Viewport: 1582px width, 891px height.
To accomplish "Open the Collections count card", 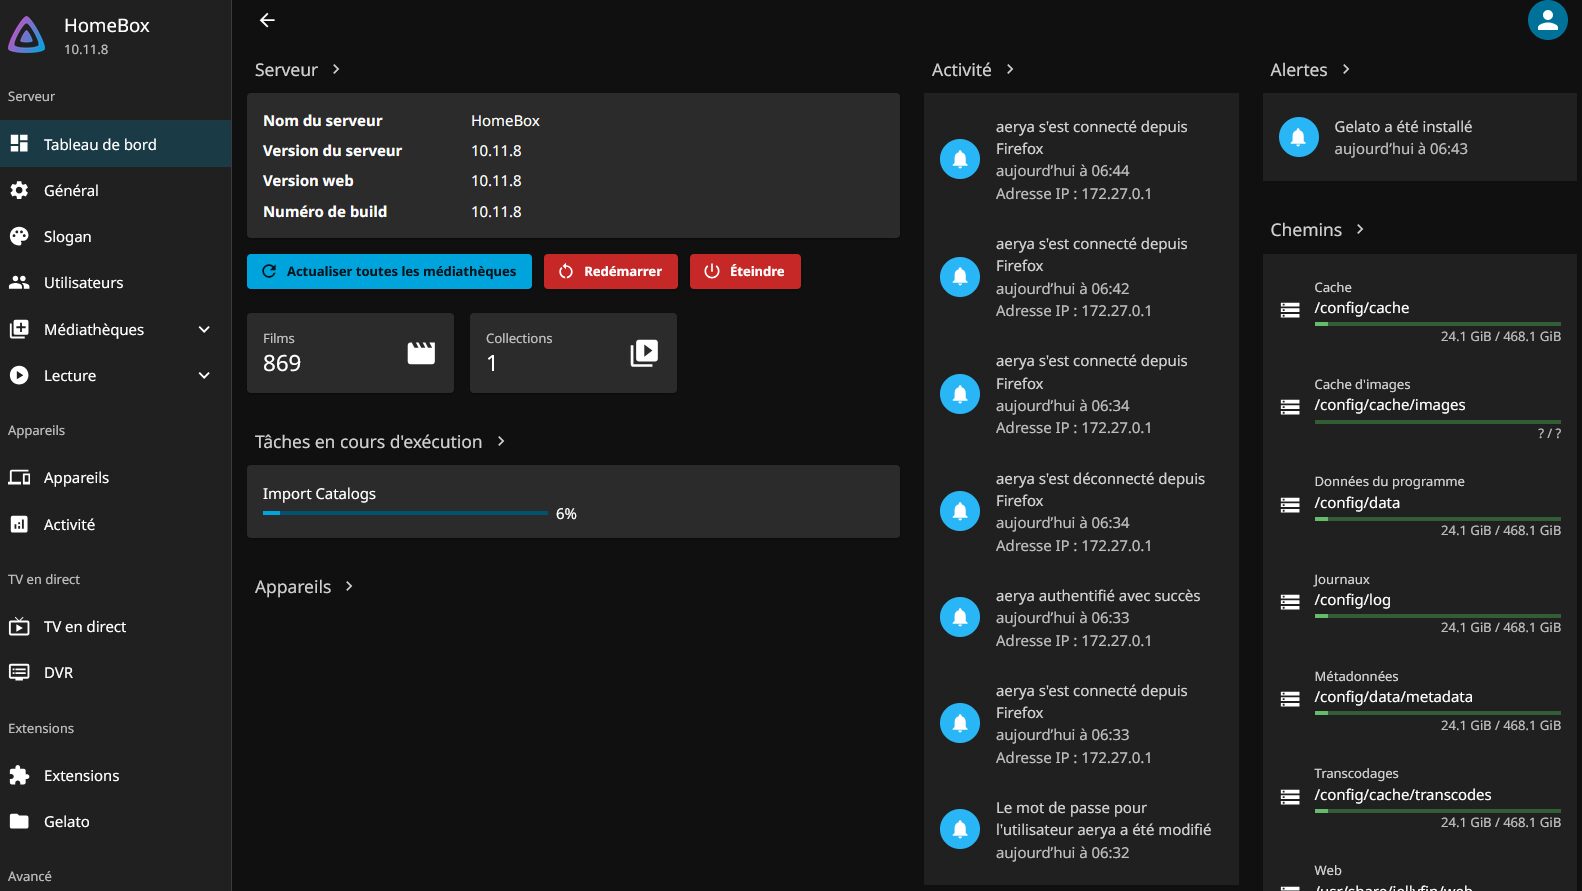I will [573, 353].
